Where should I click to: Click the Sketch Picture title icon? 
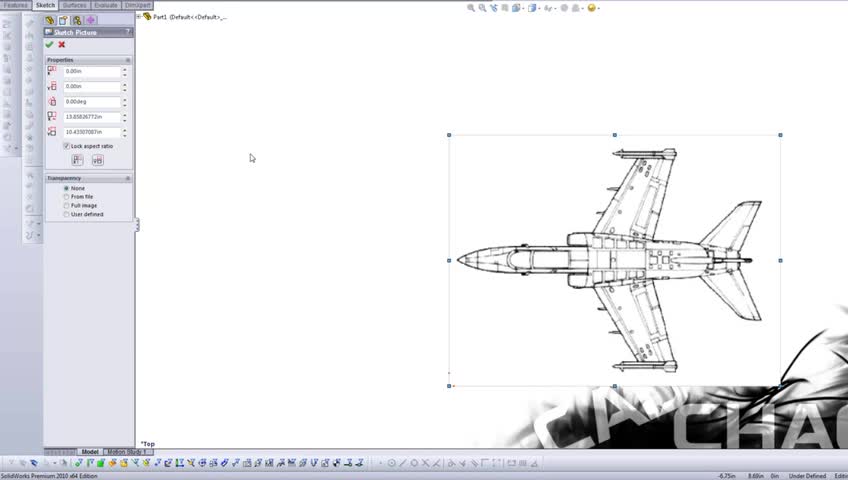tap(49, 32)
